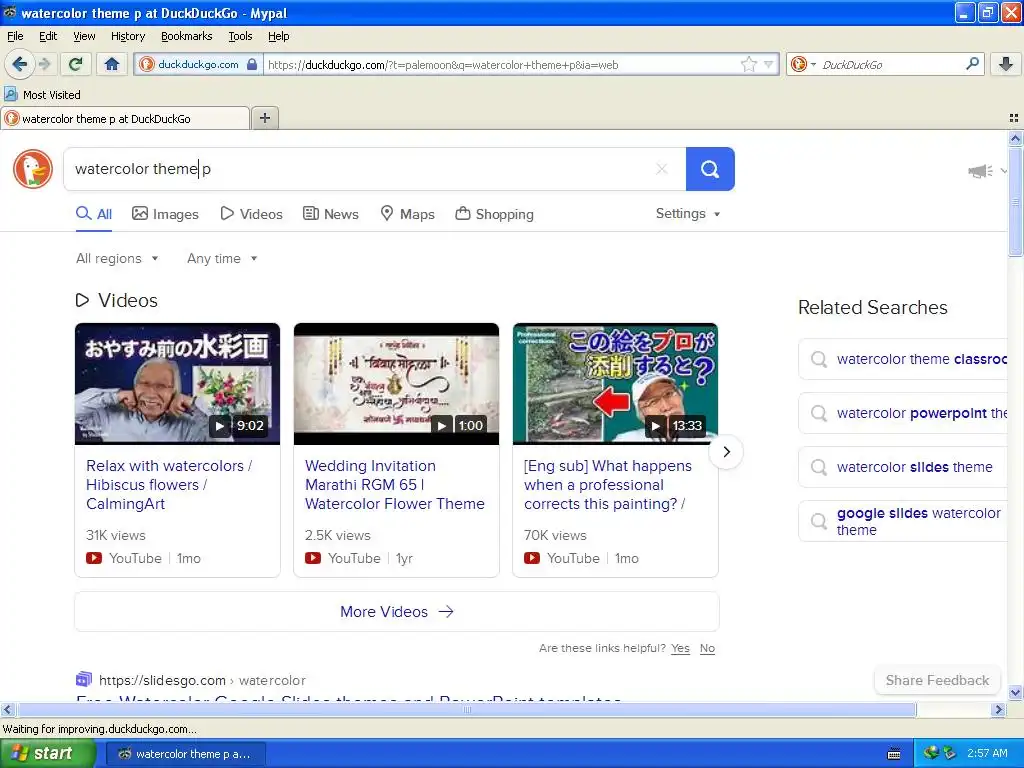Open the Wedding Invitation Marathi RGM 65 link
The height and width of the screenshot is (768, 1024).
coord(394,485)
